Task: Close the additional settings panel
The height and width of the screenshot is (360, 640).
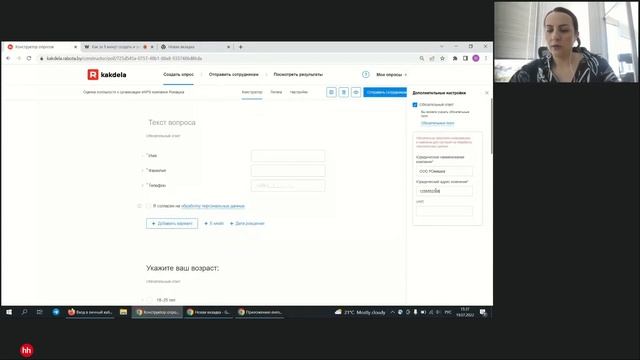Action: point(487,93)
